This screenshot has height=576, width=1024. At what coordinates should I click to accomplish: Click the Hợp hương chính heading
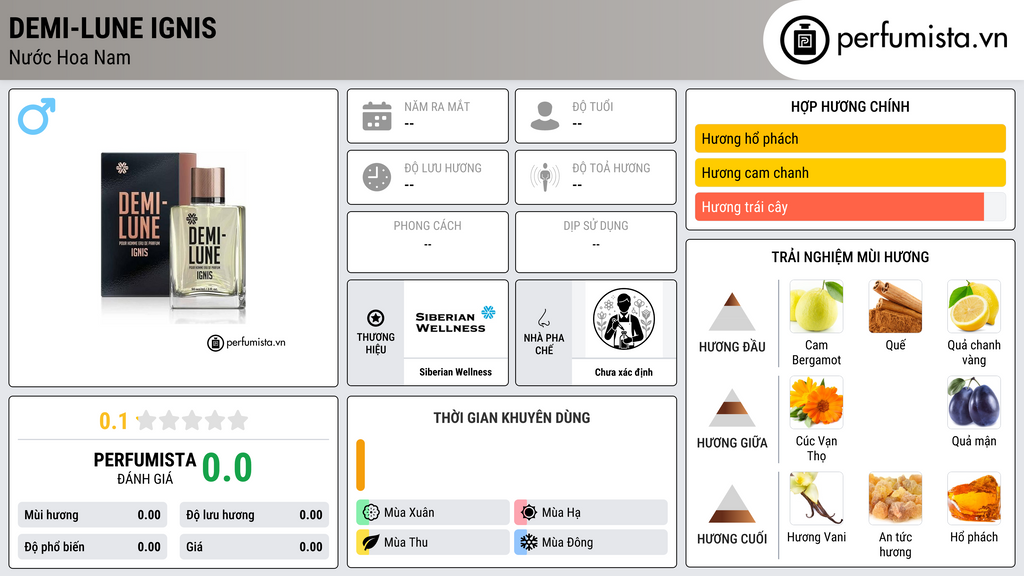tap(850, 106)
